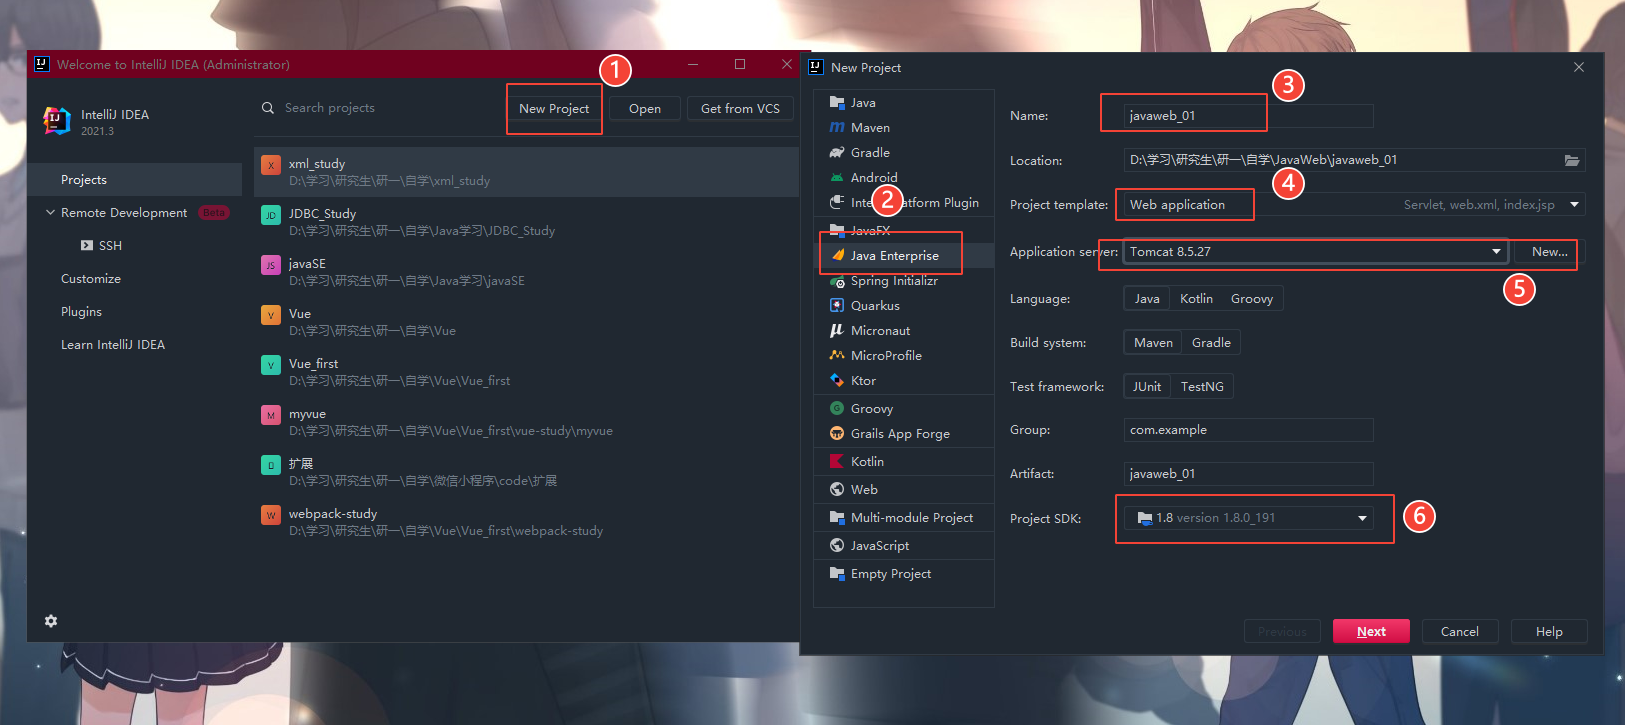Click Grails App Forge icon

pos(837,434)
